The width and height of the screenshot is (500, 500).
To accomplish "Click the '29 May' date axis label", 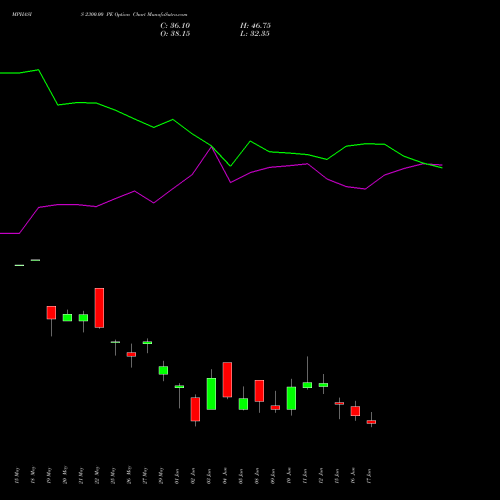I will click(x=161, y=475).
